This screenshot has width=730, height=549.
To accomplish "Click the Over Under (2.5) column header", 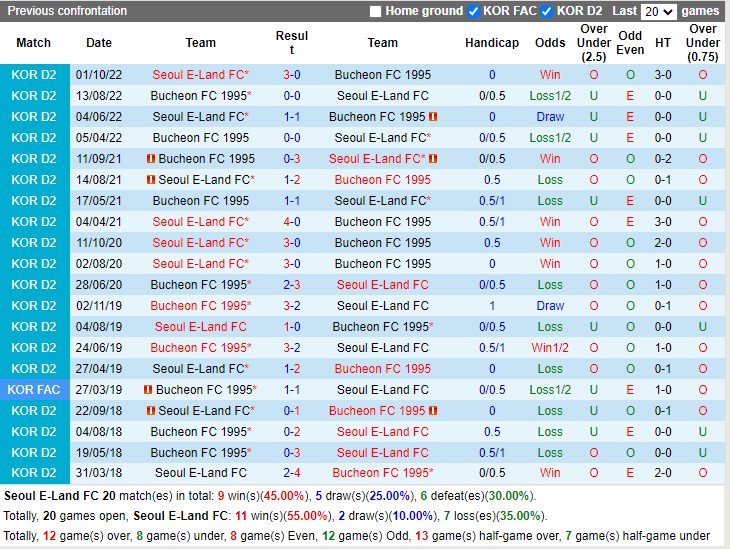I will (x=594, y=43).
